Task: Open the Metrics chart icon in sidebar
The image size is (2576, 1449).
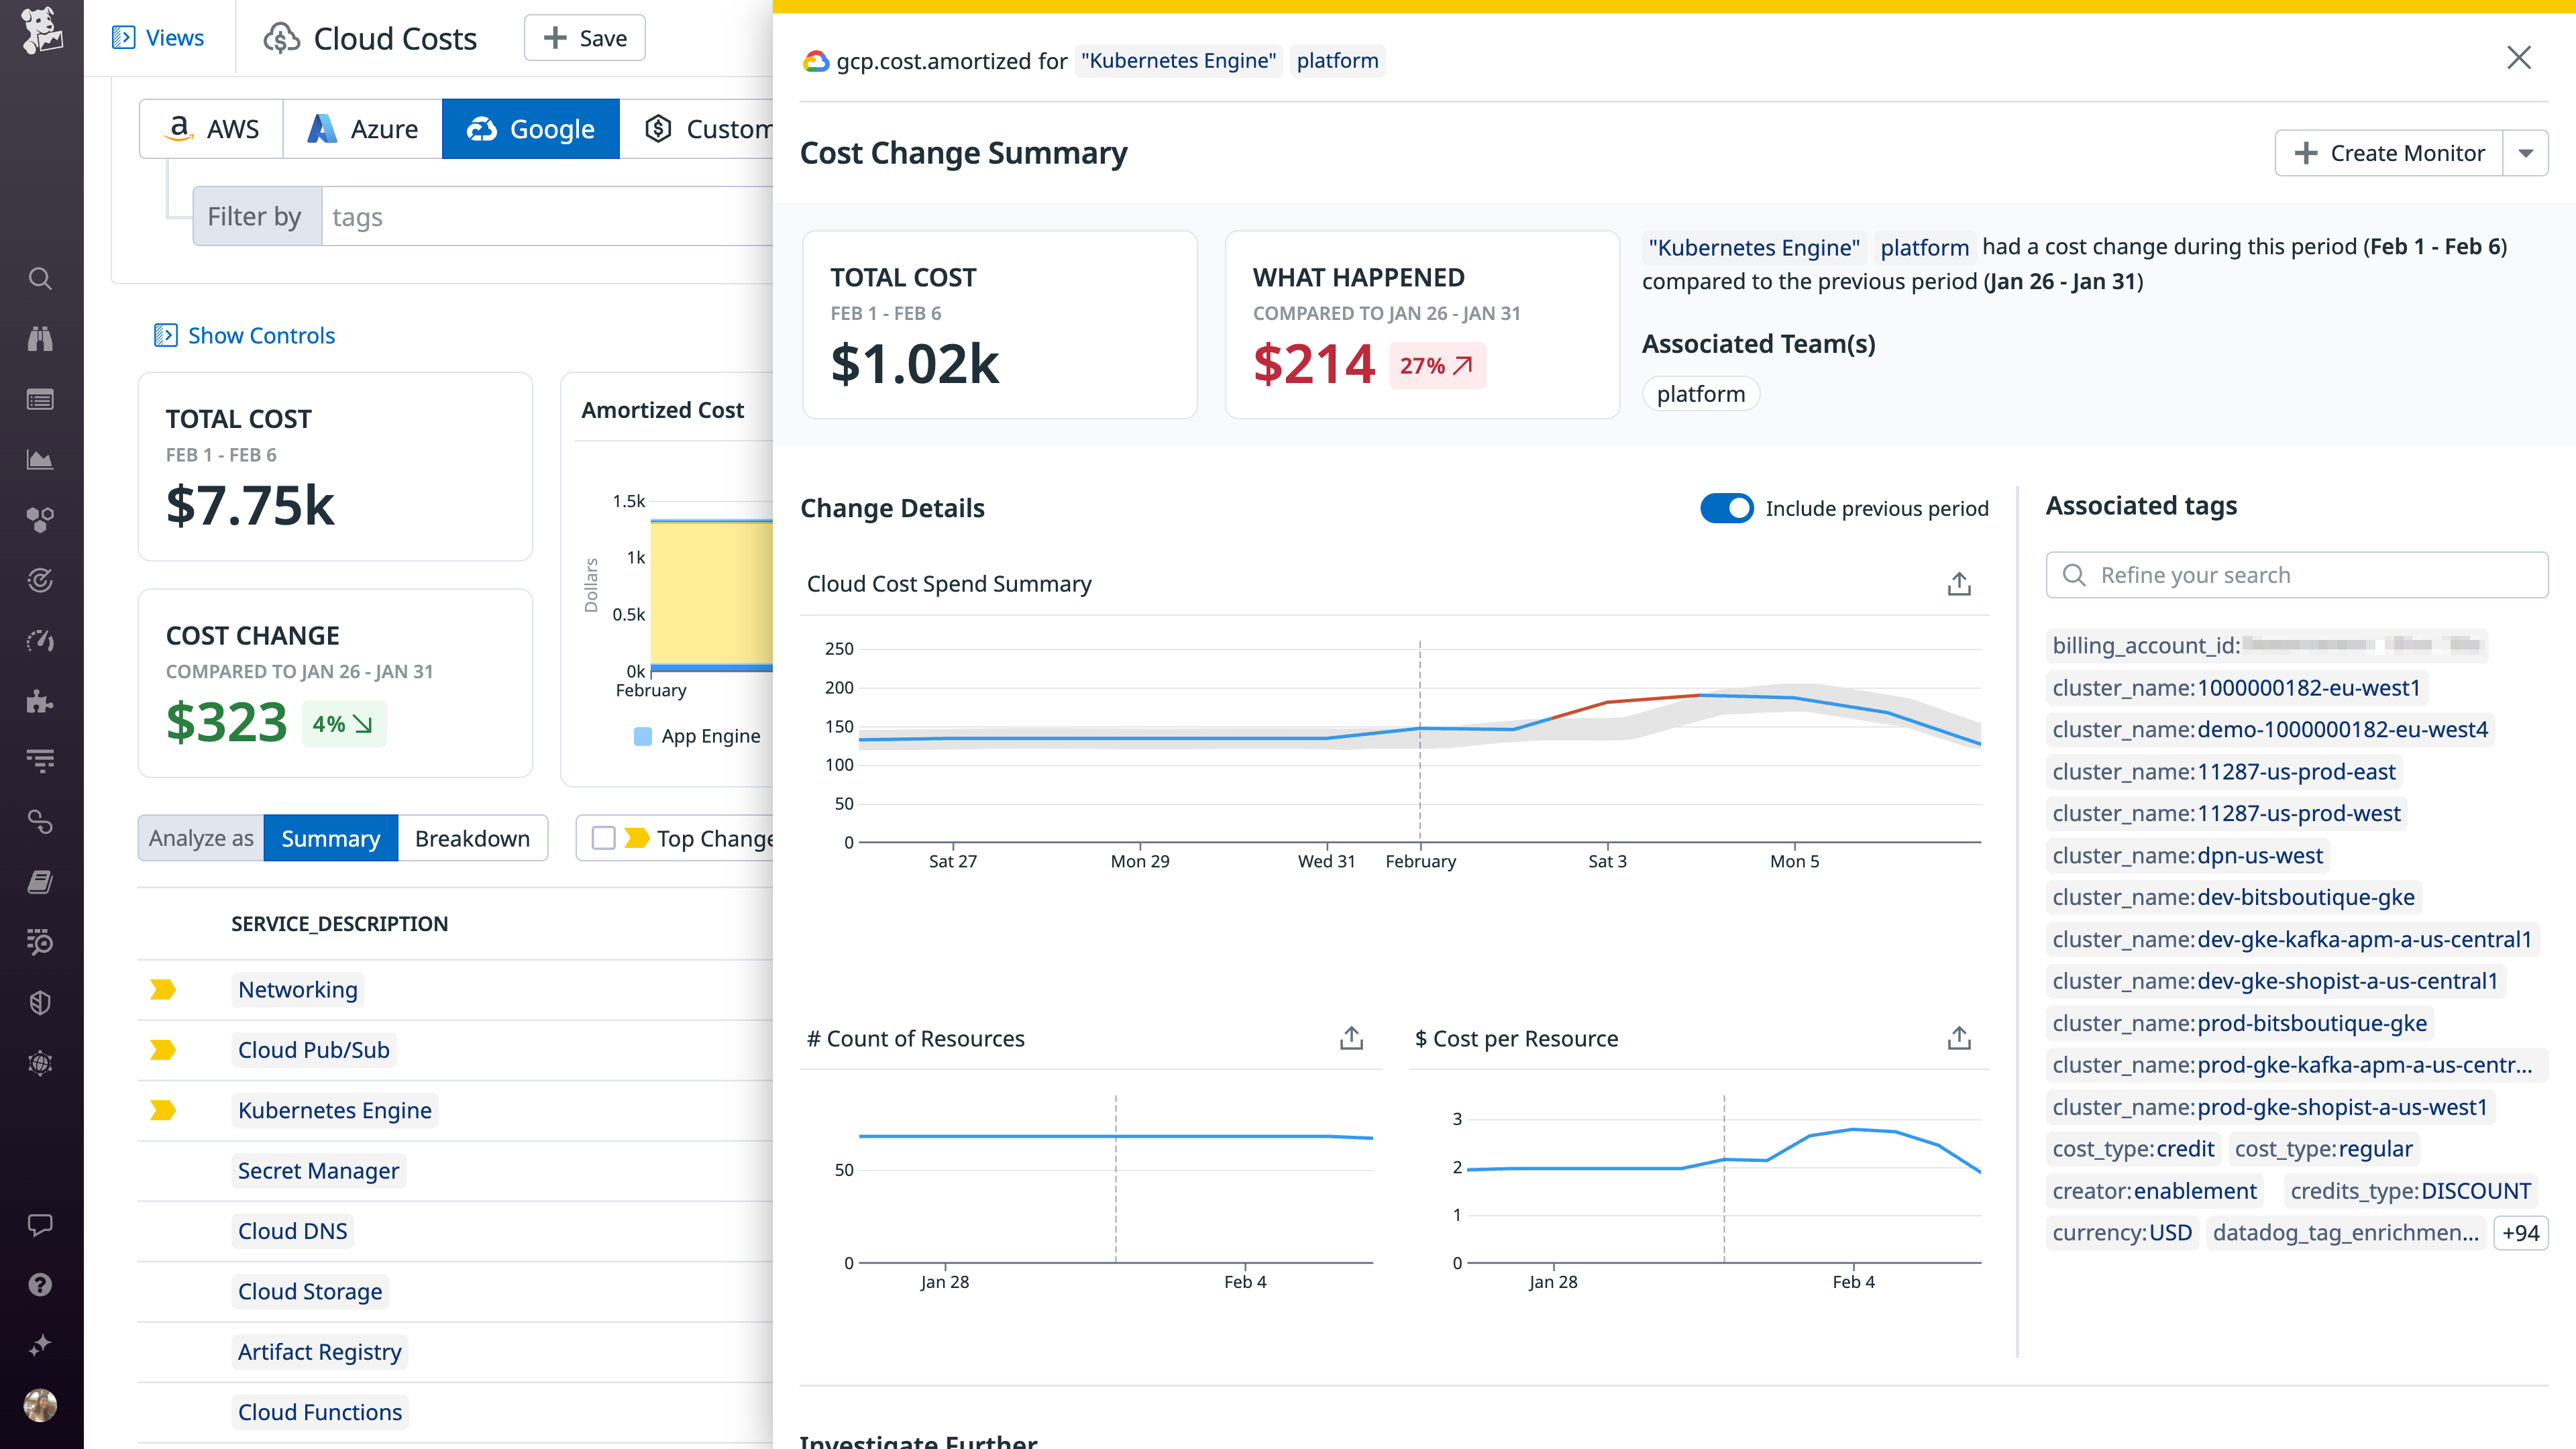Action: (40, 460)
